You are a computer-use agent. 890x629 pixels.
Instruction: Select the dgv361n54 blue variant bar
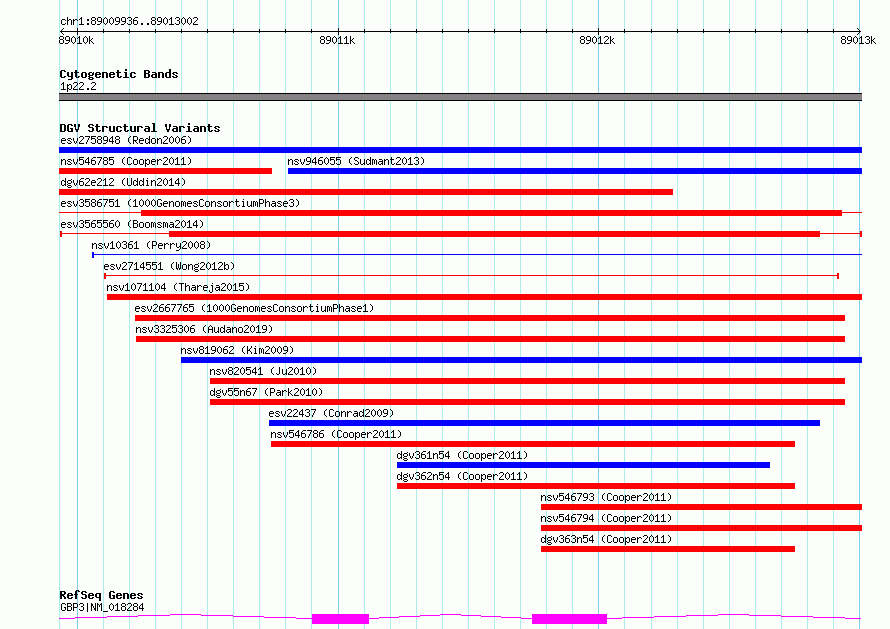click(x=583, y=465)
